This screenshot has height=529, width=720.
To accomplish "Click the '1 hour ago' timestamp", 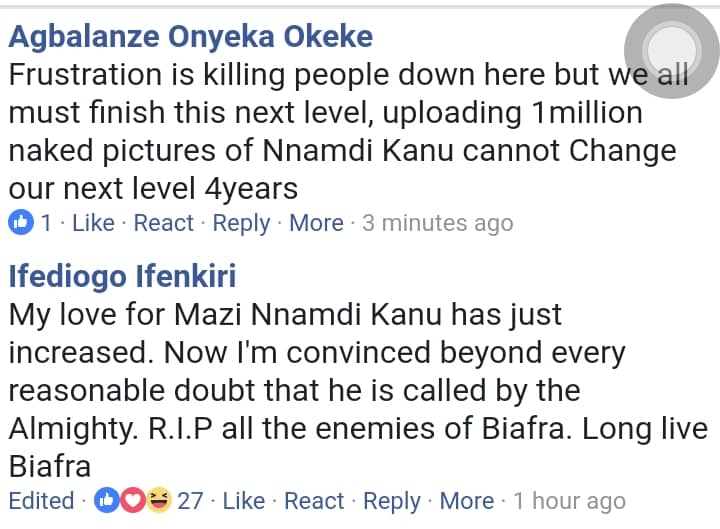I will tap(569, 500).
